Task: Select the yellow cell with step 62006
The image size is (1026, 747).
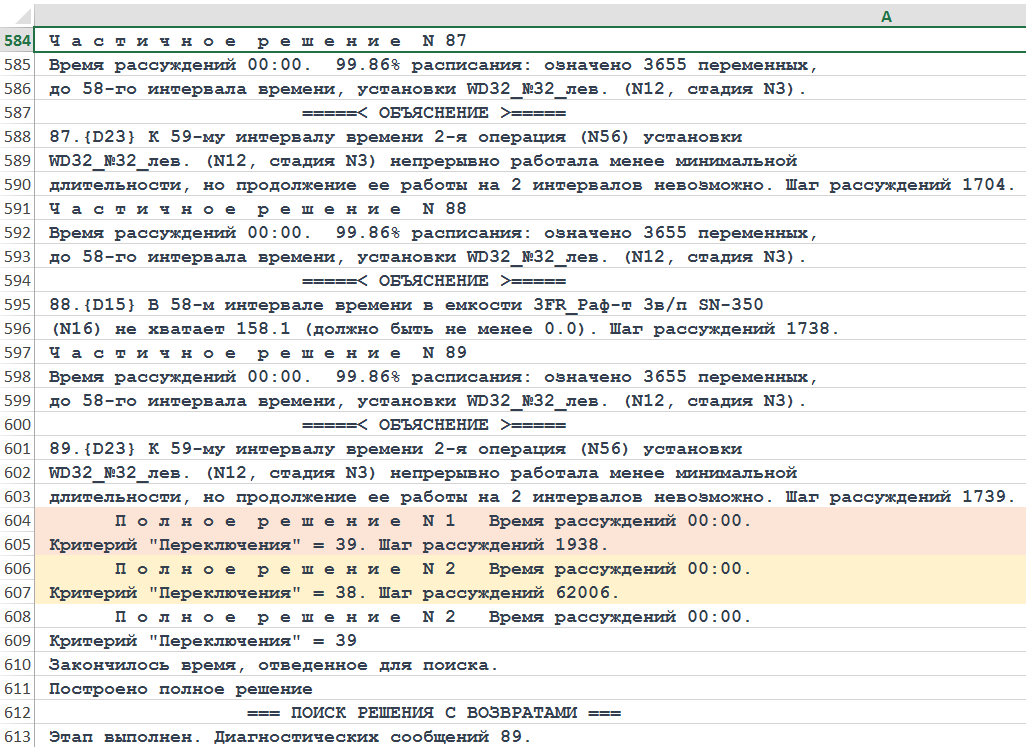Action: point(334,593)
